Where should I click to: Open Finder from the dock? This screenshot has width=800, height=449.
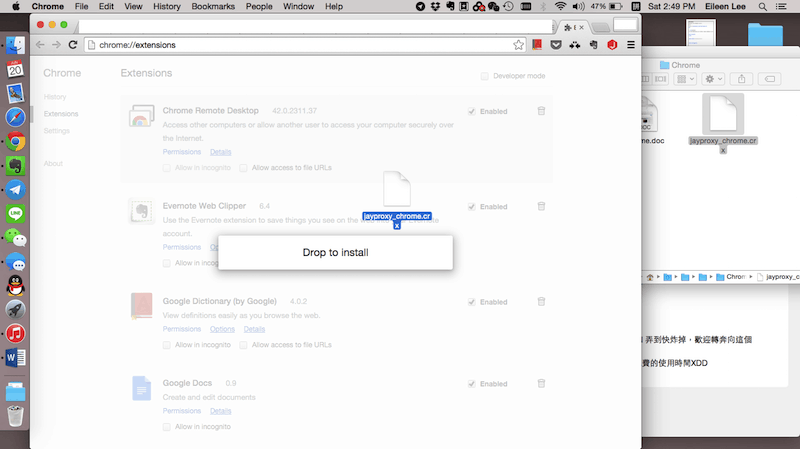(15, 45)
